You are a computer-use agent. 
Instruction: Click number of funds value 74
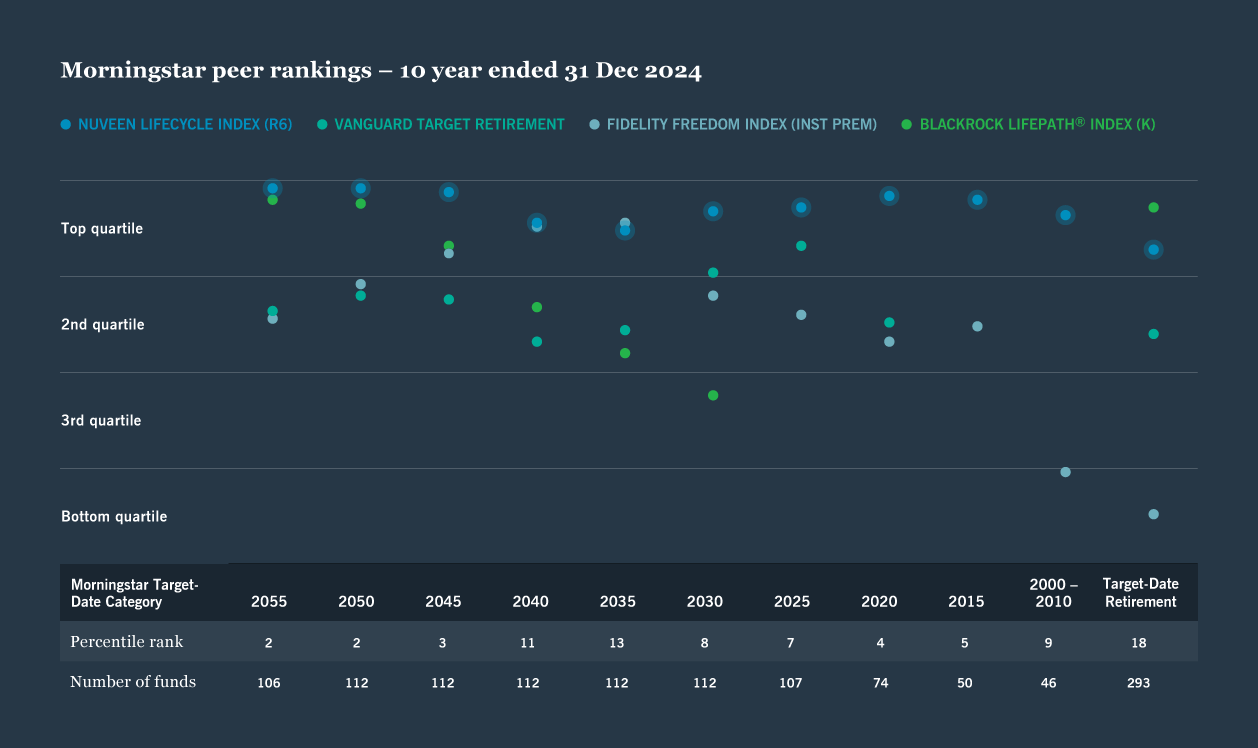pos(880,683)
